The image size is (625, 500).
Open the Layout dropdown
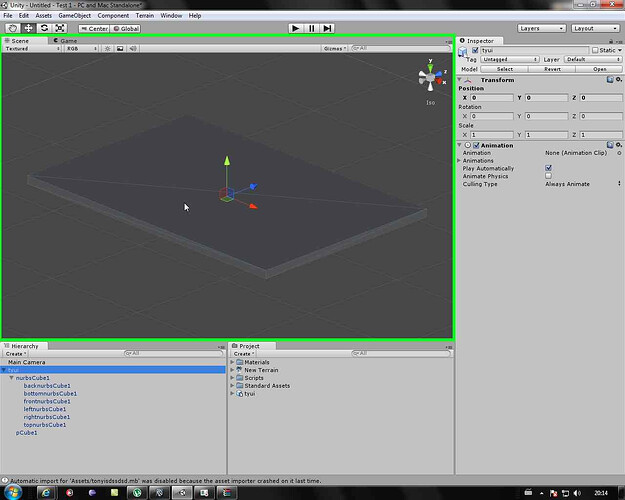(595, 28)
